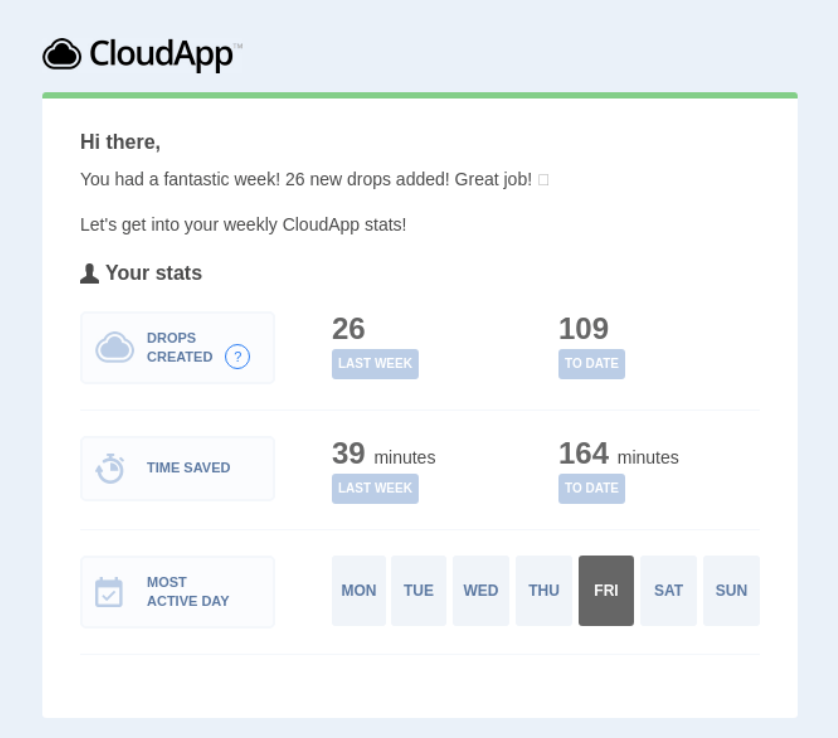This screenshot has height=738, width=838.
Task: Switch to the LAST WEEK drops view
Action: [374, 364]
